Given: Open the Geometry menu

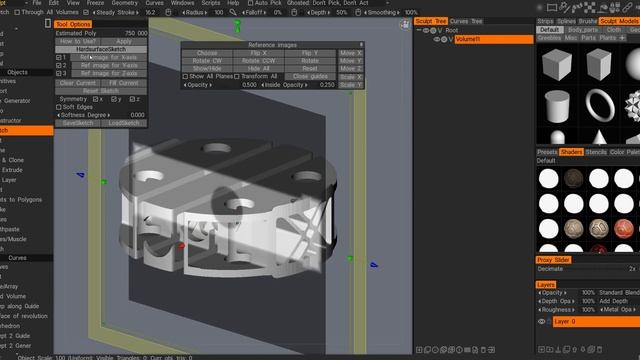Looking at the screenshot, I should coord(124,3).
